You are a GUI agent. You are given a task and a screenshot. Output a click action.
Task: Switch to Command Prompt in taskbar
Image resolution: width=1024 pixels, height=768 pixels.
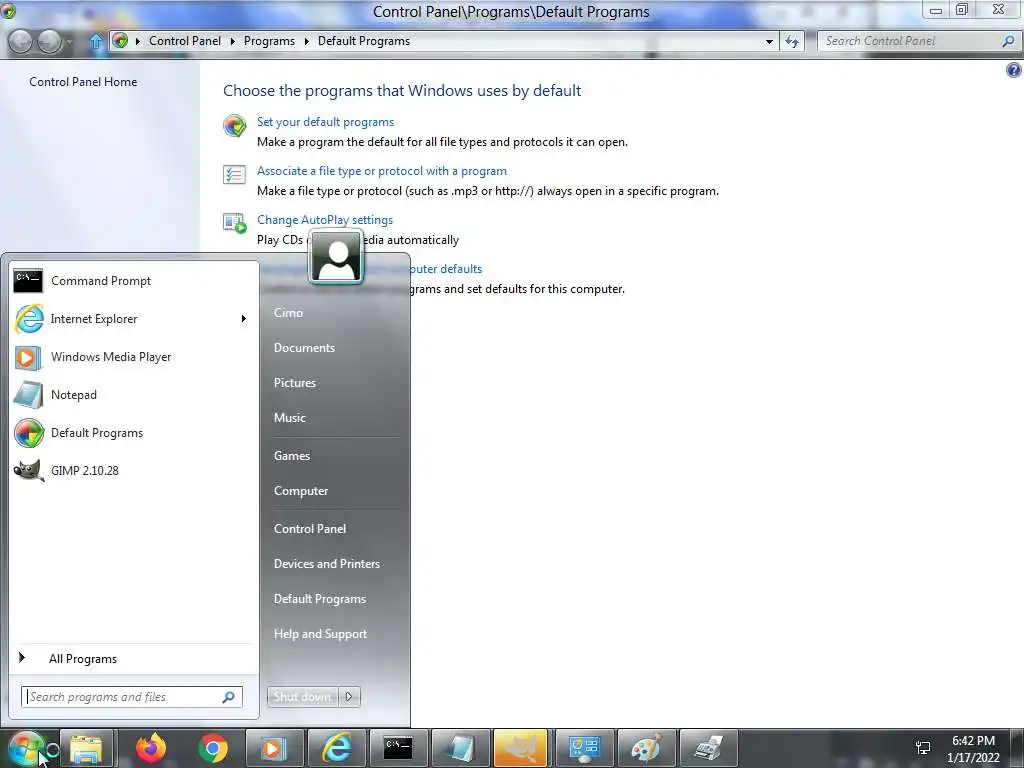398,748
